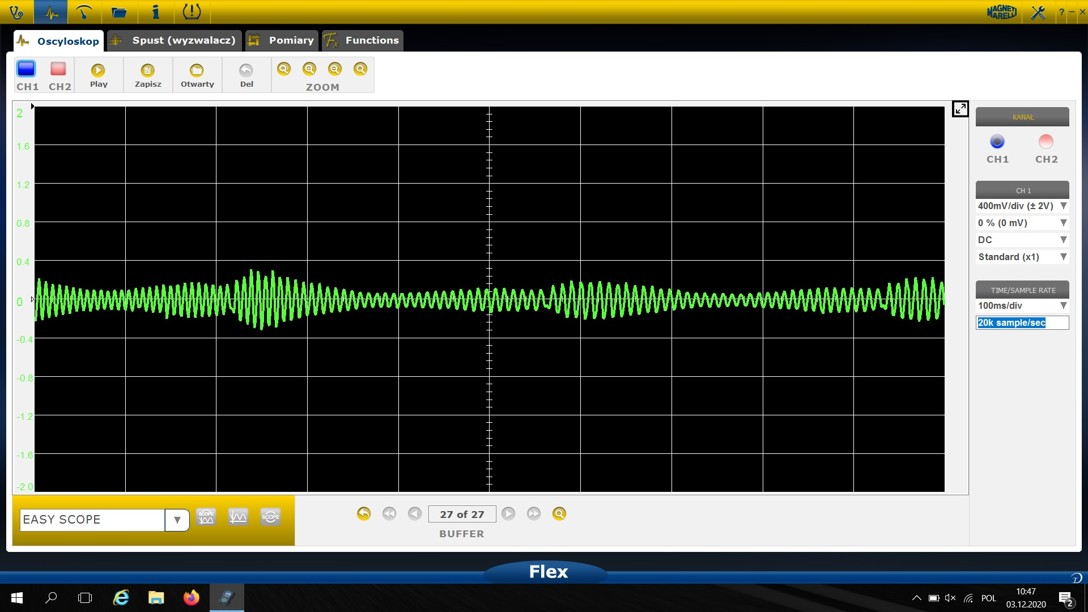Click the 20k sample/sec field
Image resolution: width=1088 pixels, height=612 pixels.
click(x=1022, y=323)
